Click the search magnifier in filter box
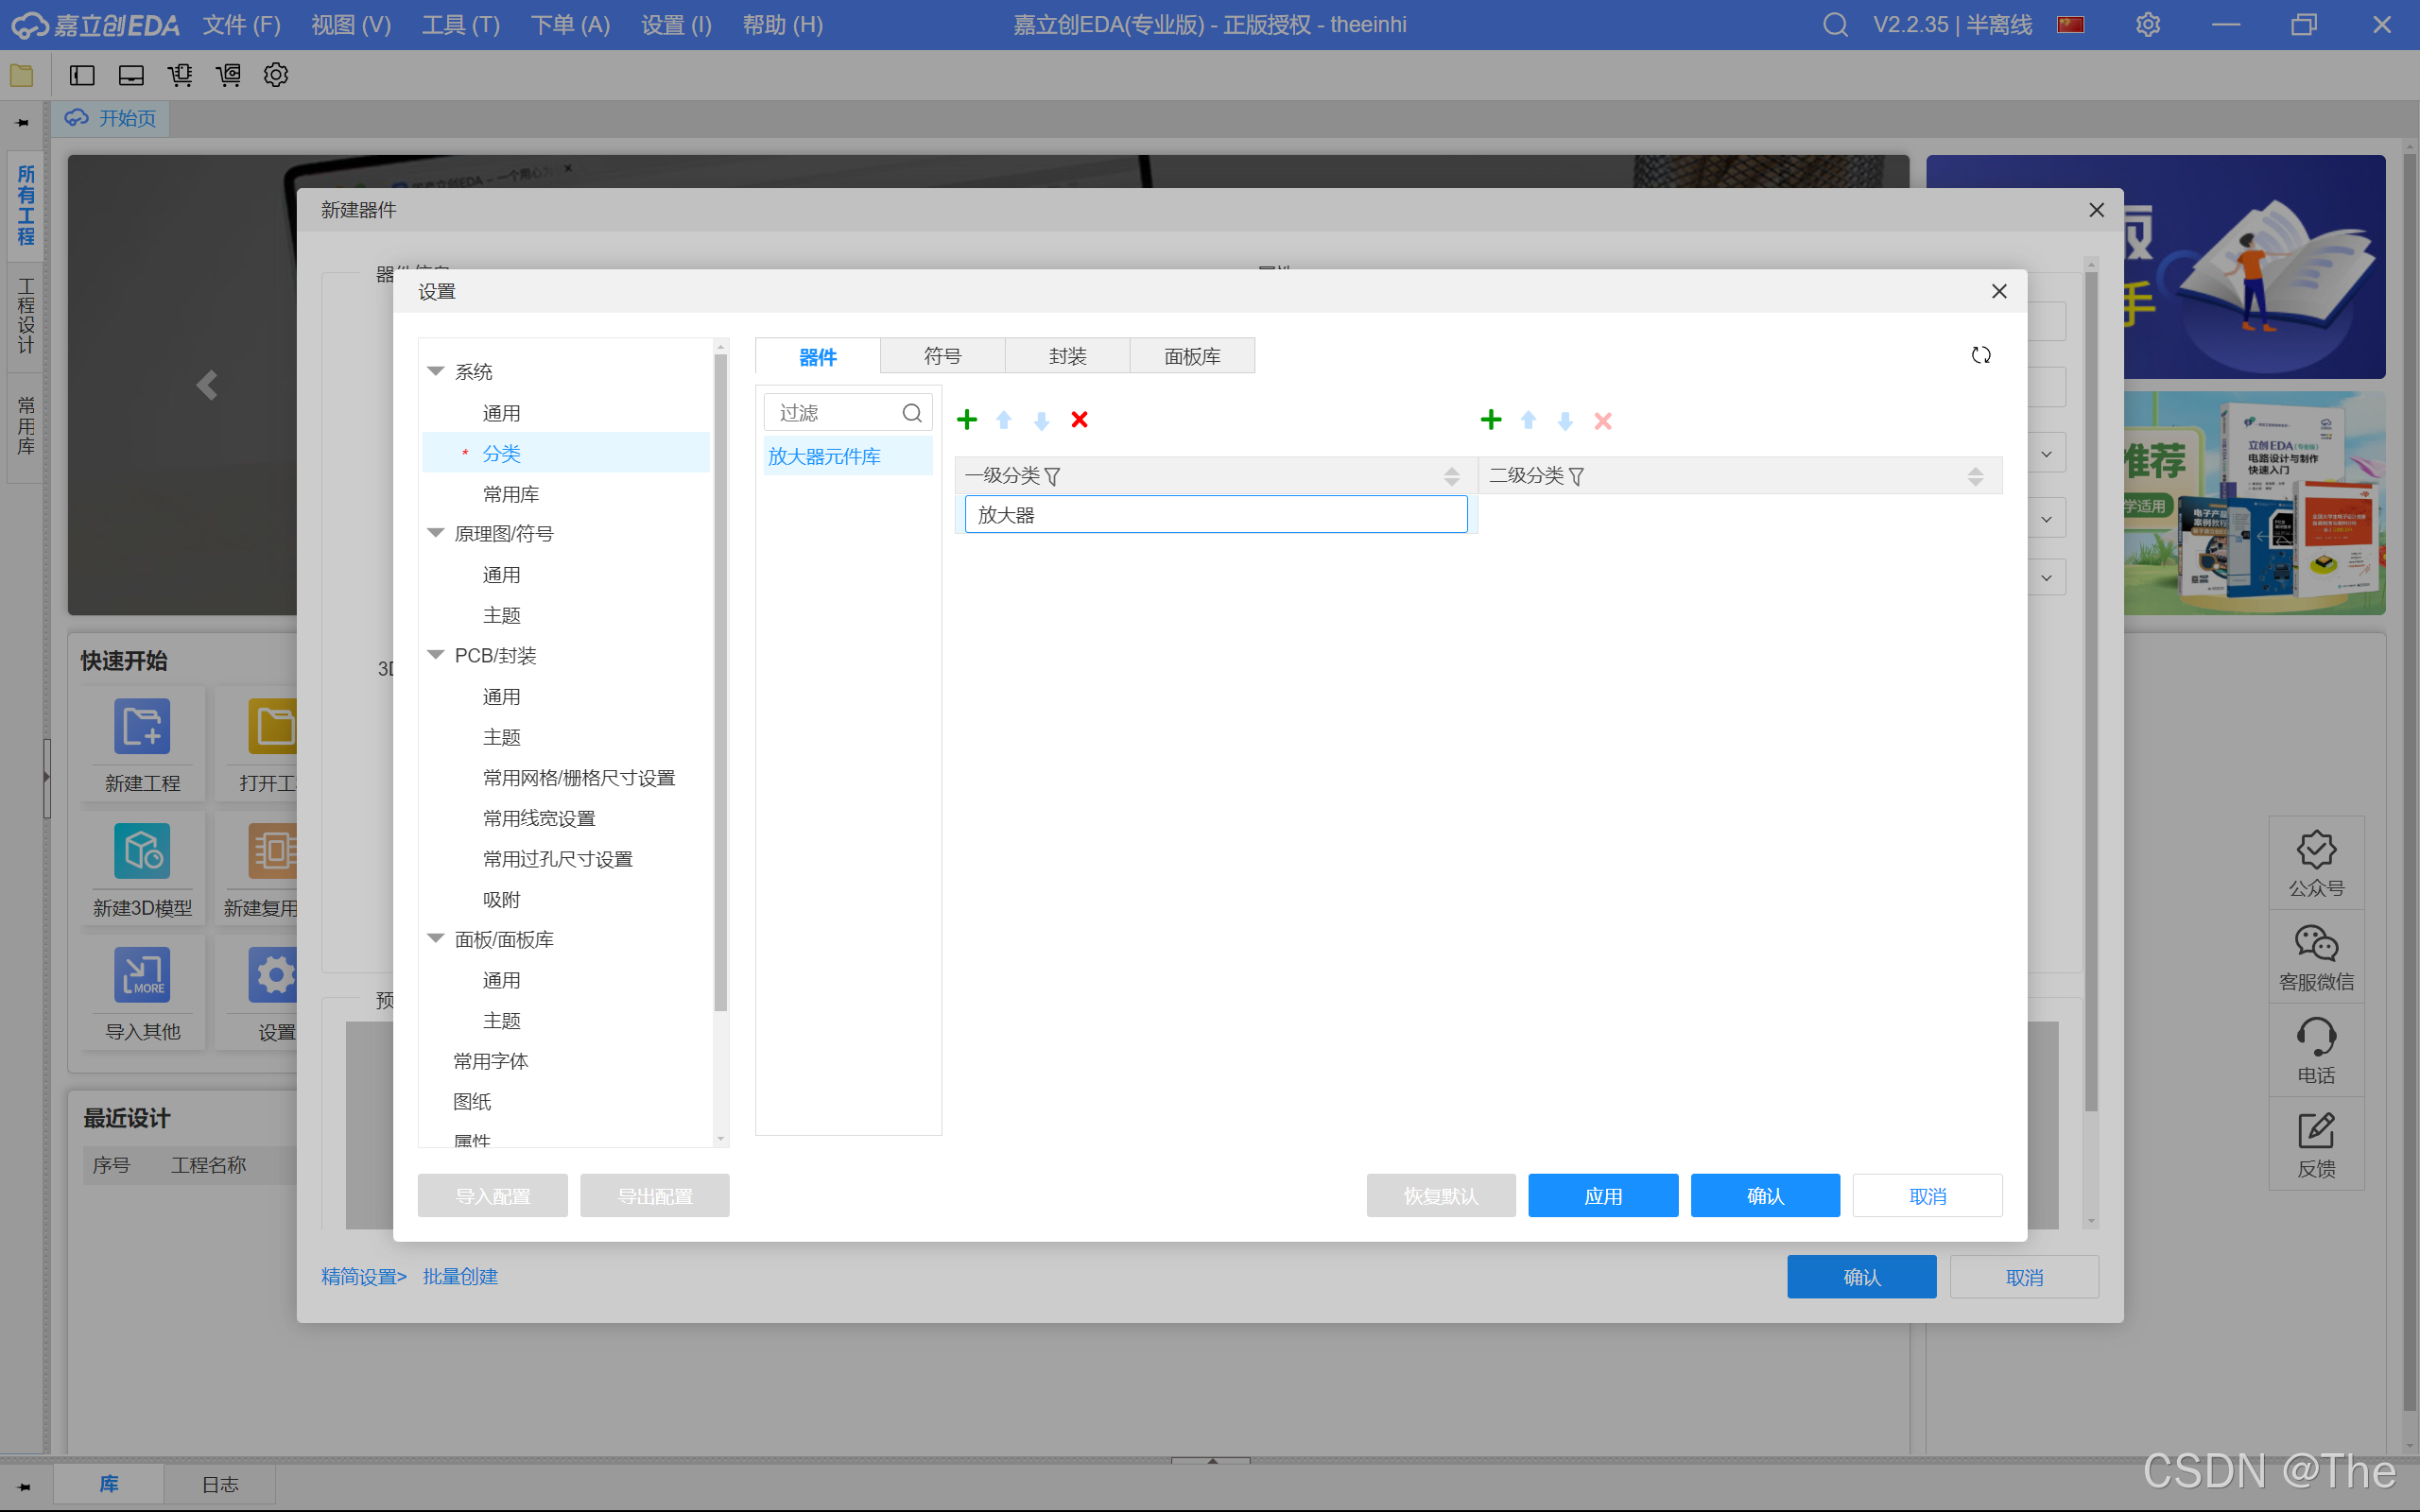Image resolution: width=2420 pixels, height=1512 pixels. tap(912, 413)
